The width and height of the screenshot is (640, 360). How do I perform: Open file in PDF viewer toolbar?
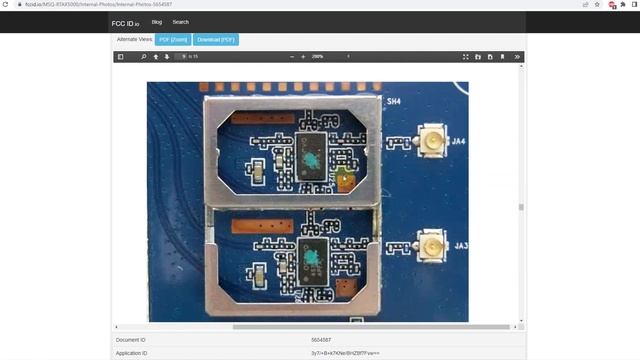(478, 57)
